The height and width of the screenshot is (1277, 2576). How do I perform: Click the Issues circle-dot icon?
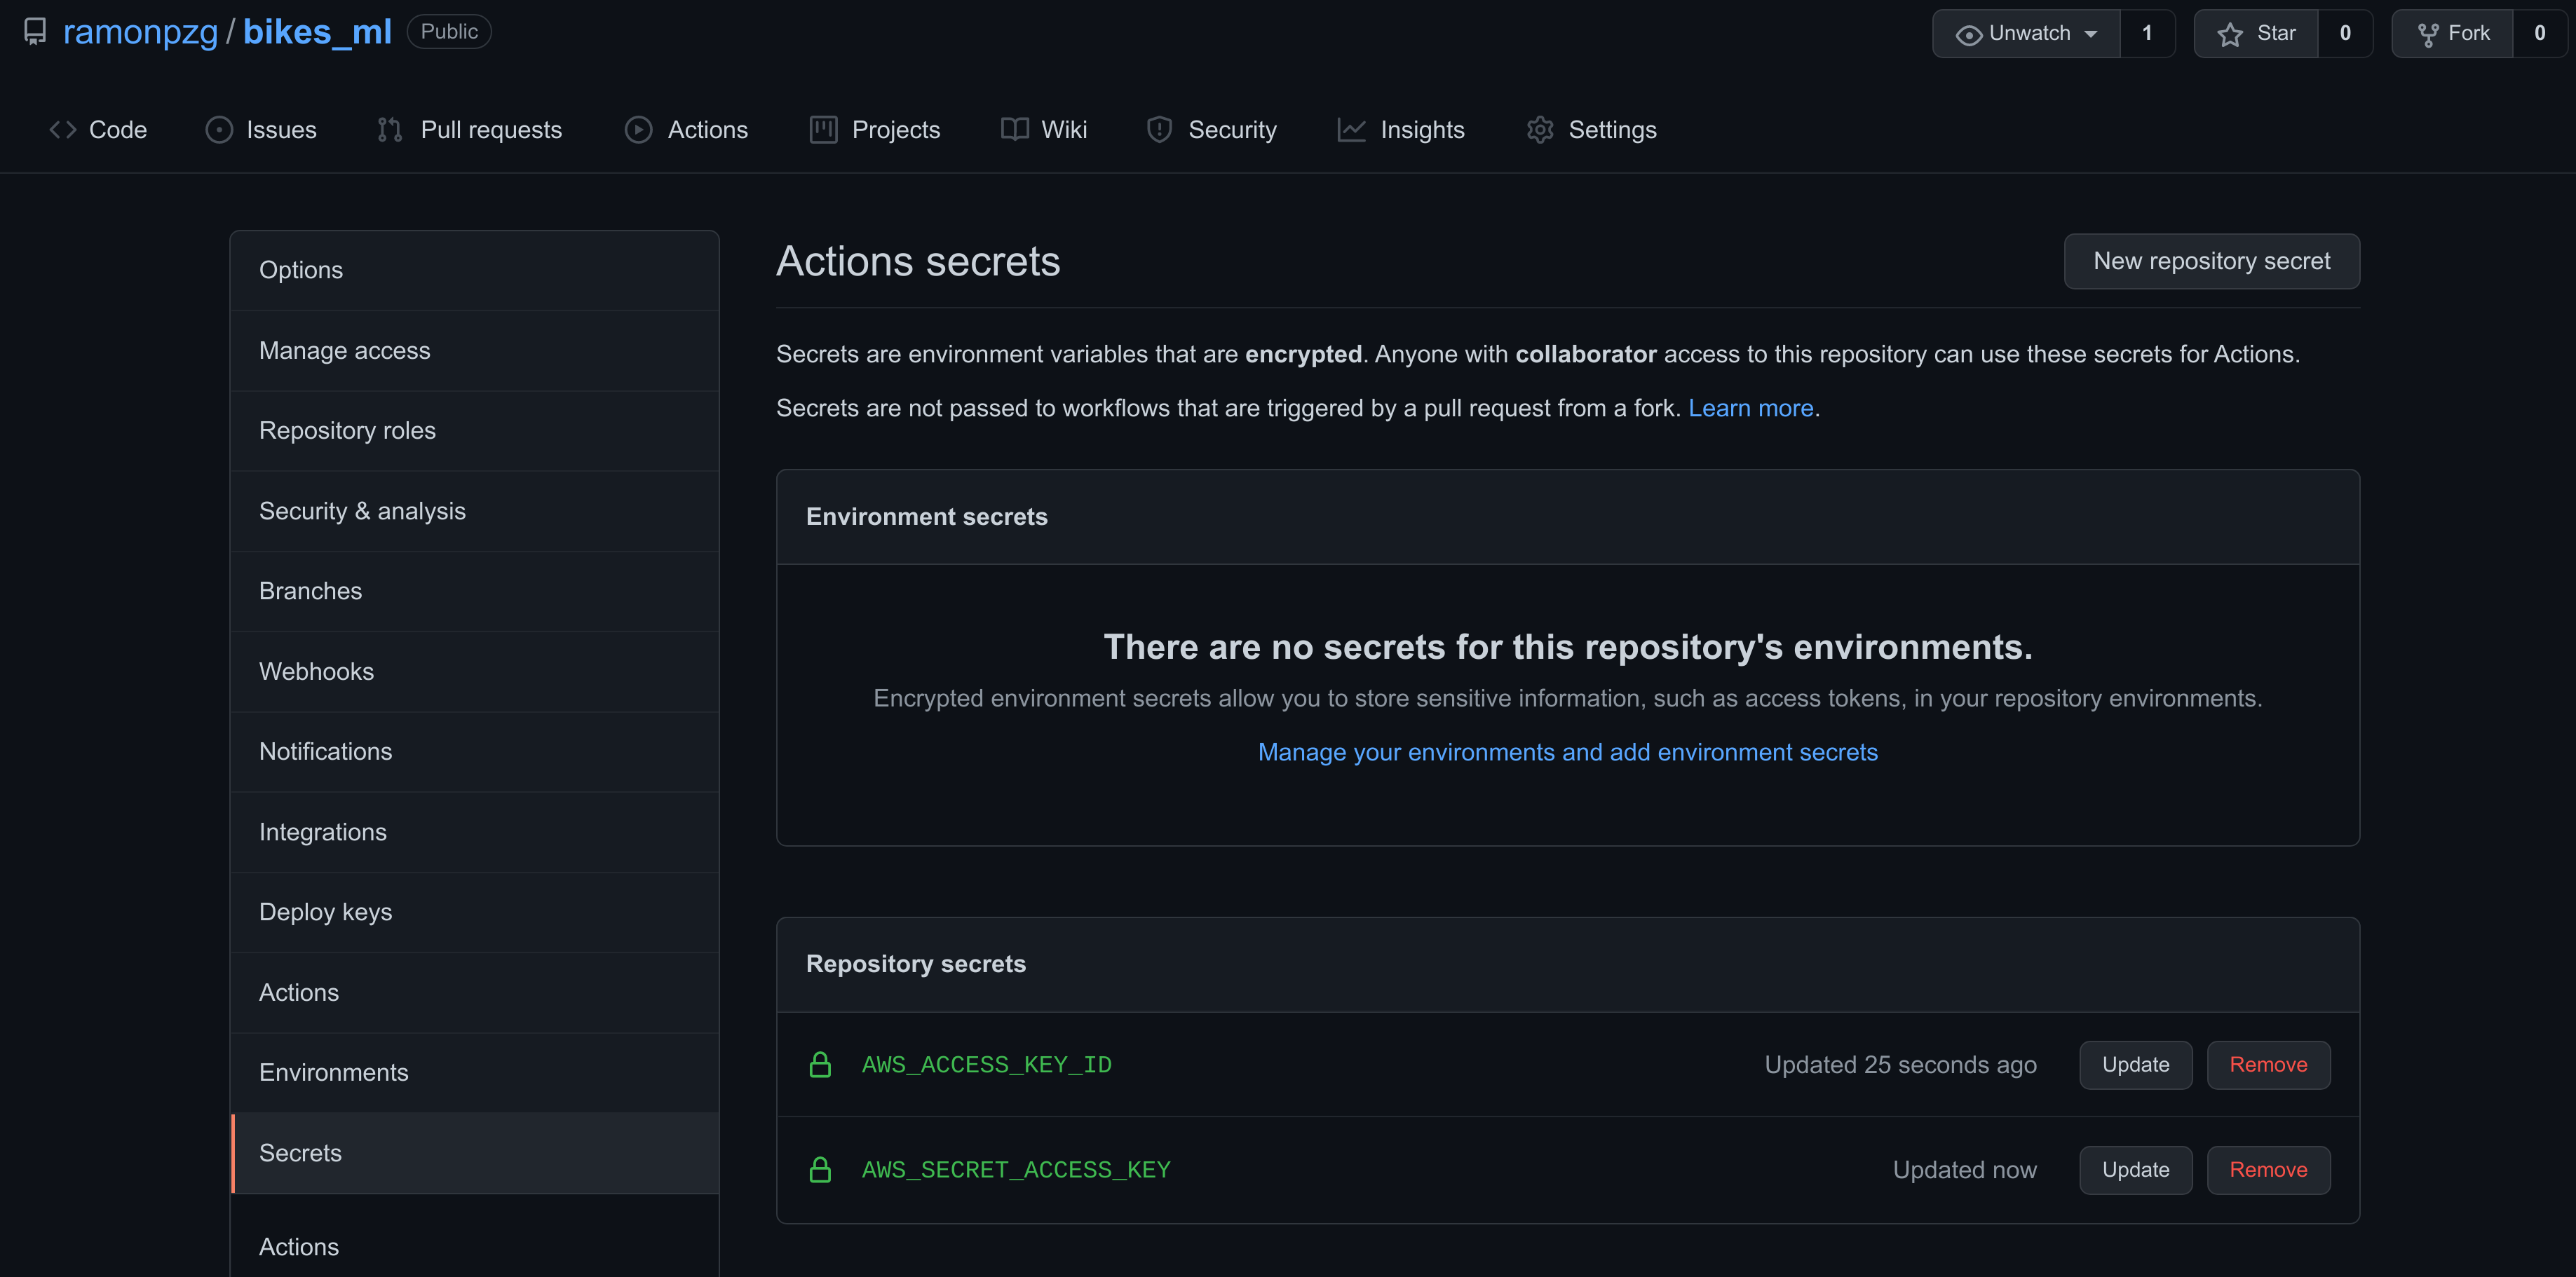point(219,130)
